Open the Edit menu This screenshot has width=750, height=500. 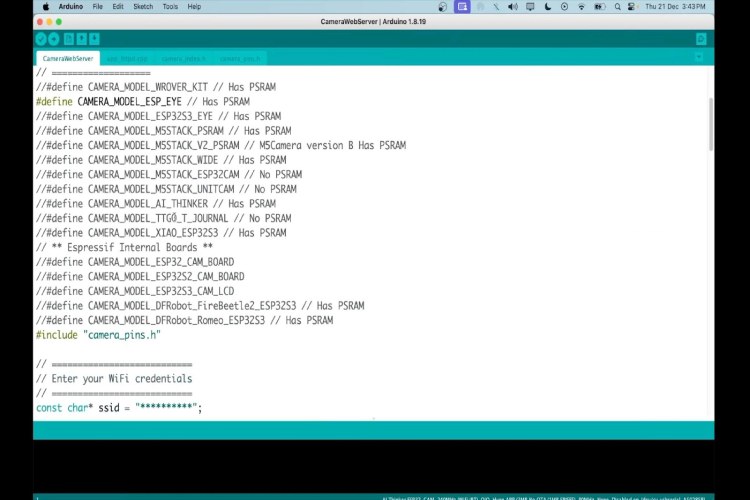coord(118,7)
